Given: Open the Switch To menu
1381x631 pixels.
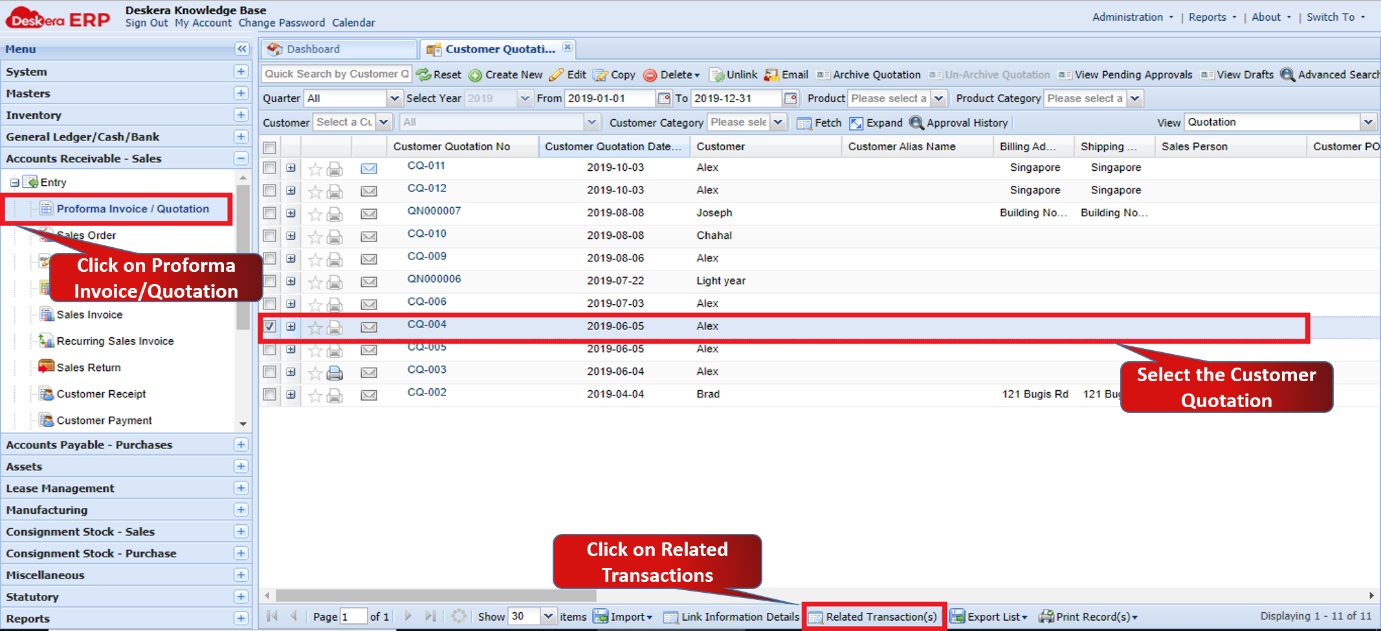Looking at the screenshot, I should tap(1335, 17).
